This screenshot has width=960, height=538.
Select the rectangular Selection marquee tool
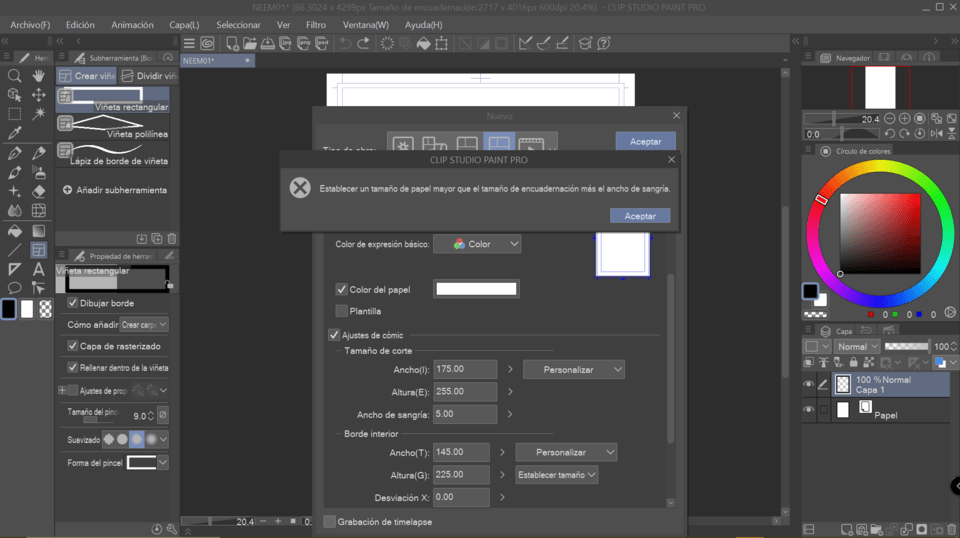[x=14, y=114]
